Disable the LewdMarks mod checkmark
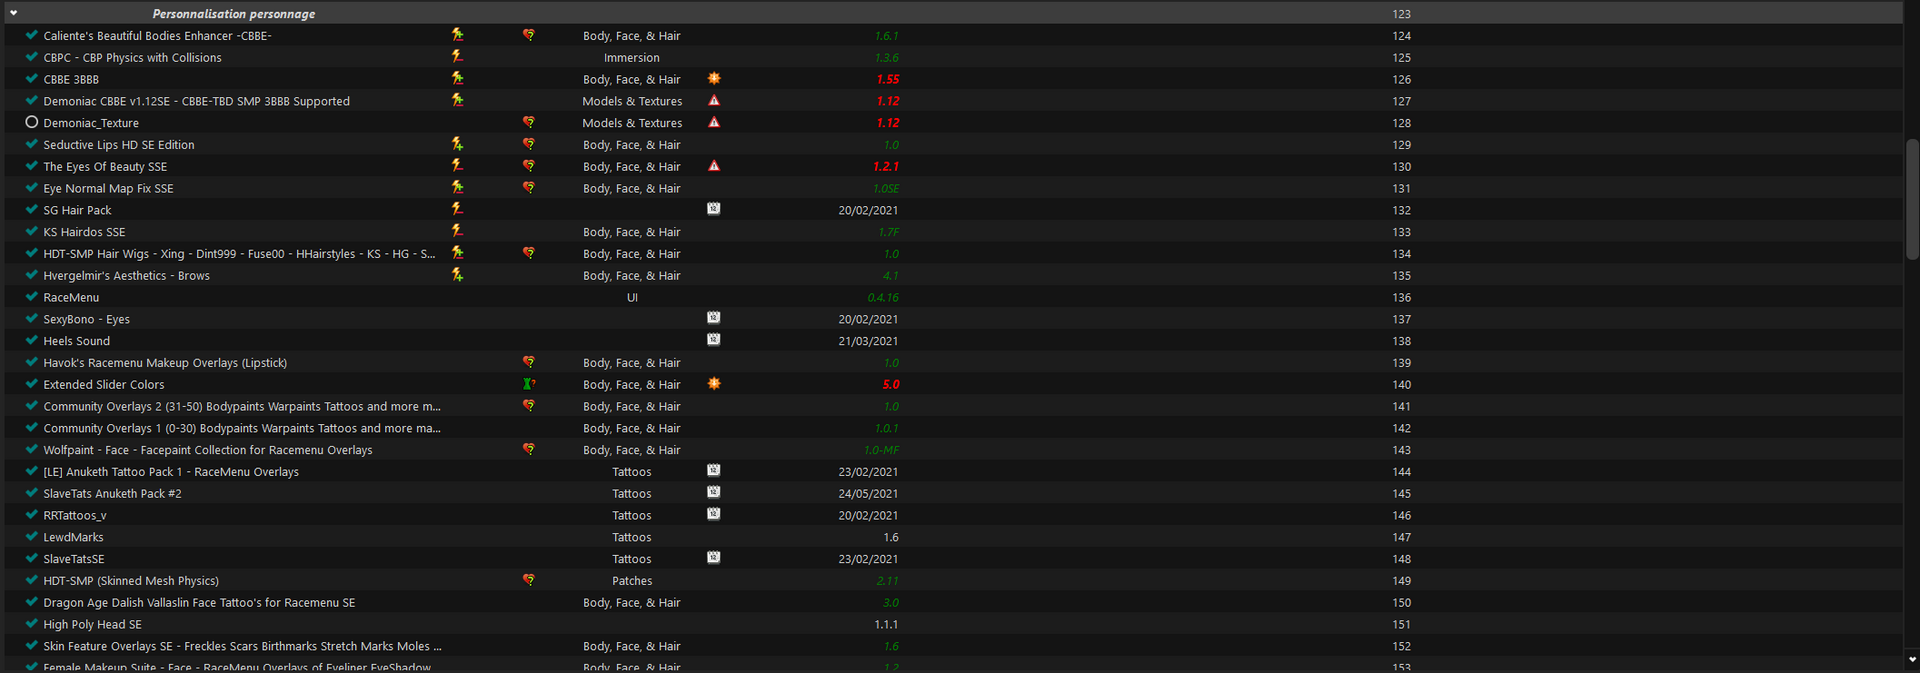The width and height of the screenshot is (1920, 673). click(32, 536)
